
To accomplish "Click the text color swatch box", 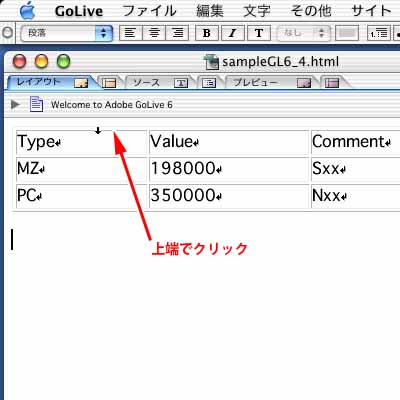I will tap(347, 33).
